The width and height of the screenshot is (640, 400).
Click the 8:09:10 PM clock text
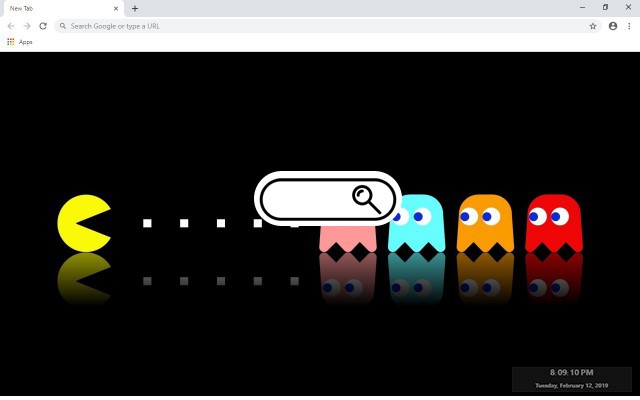coord(571,373)
